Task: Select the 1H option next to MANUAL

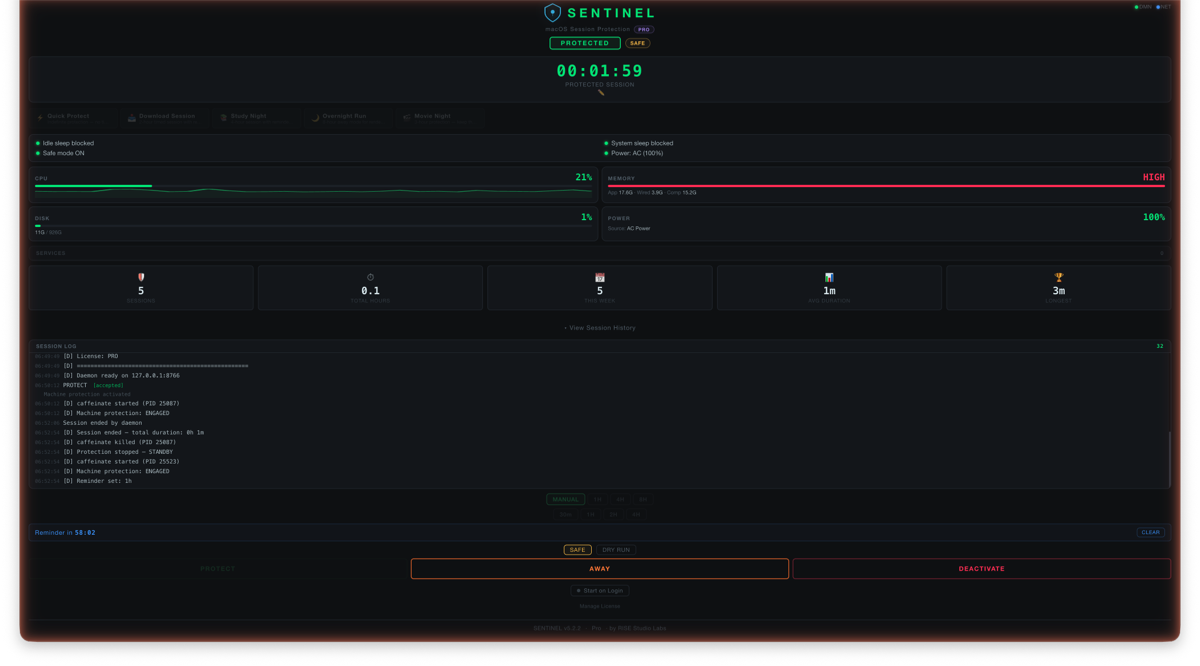Action: 598,499
